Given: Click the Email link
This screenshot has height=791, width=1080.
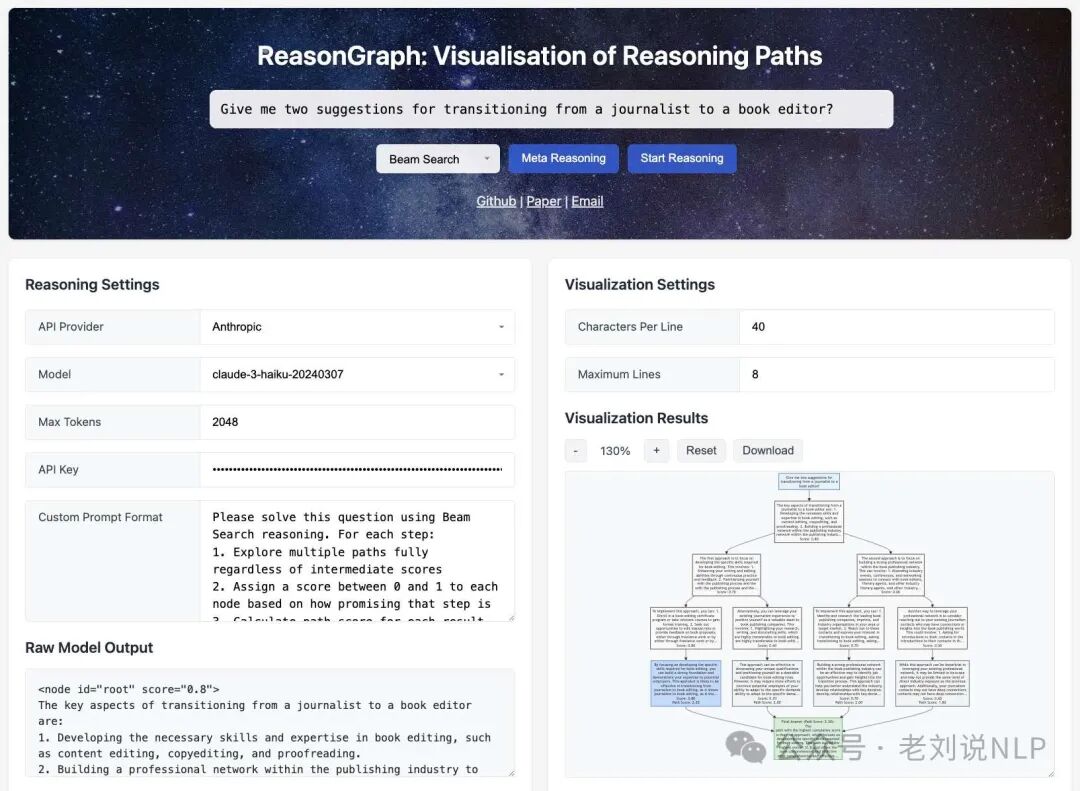Looking at the screenshot, I should point(587,201).
